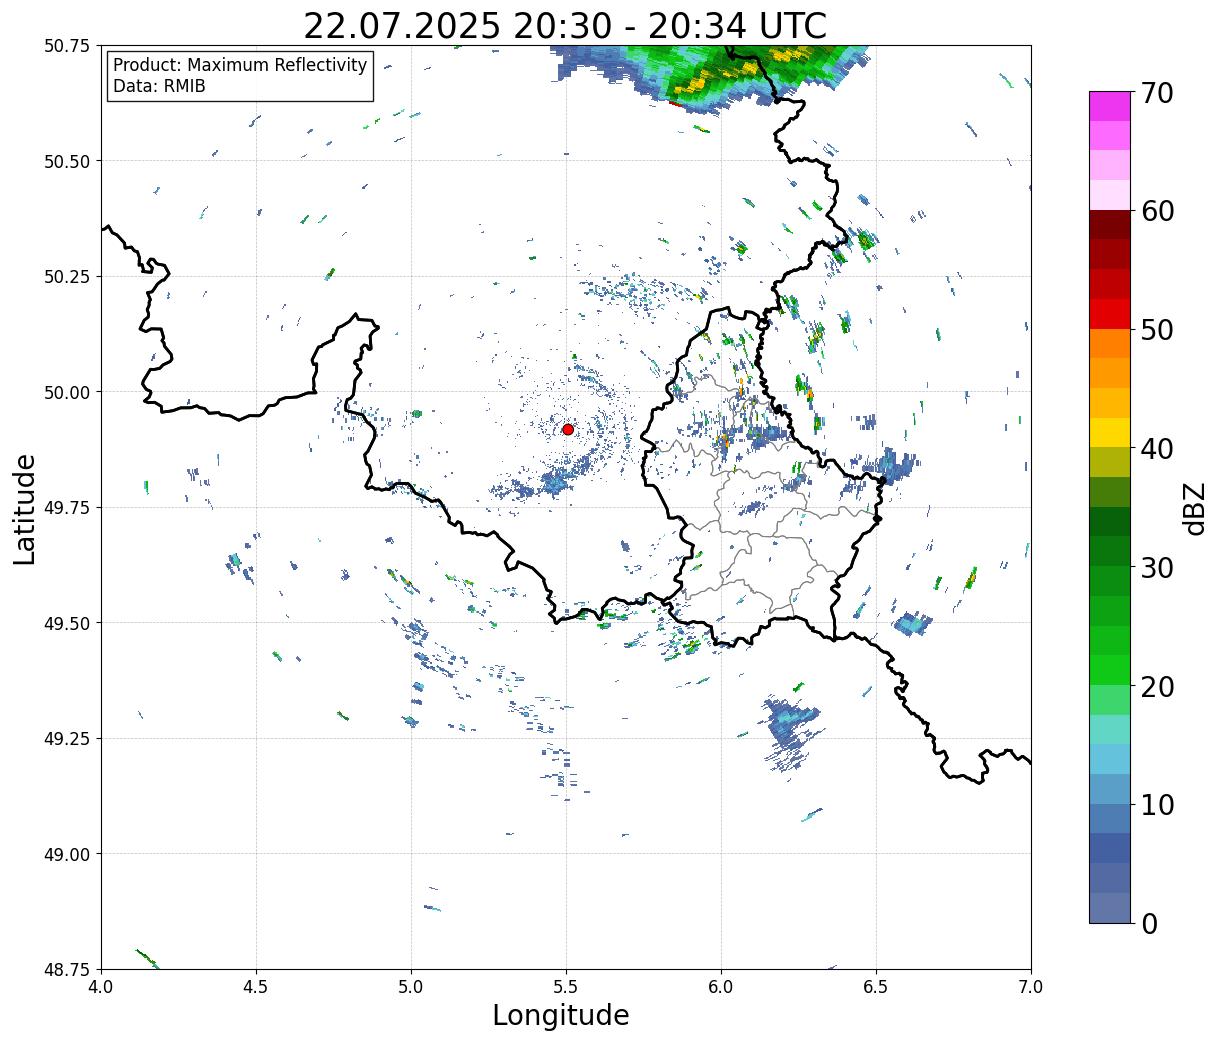
Task: Click the blue echo patch near 6.6°E 49.5°N
Action: pos(913,623)
